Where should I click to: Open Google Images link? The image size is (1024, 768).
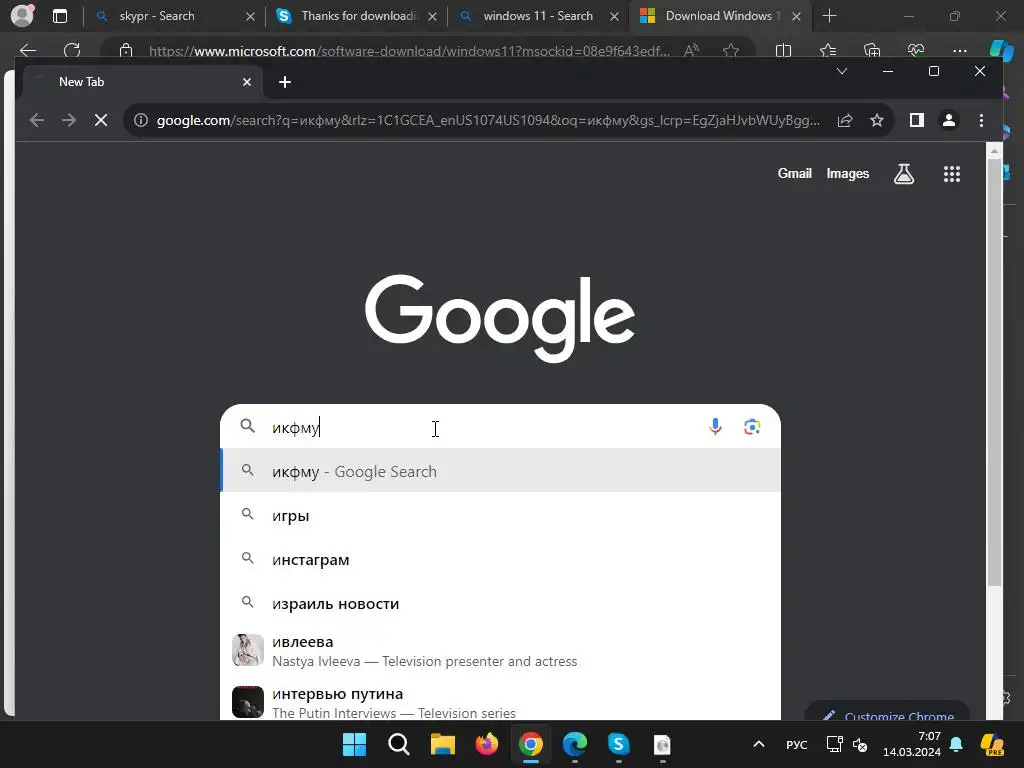tap(848, 174)
